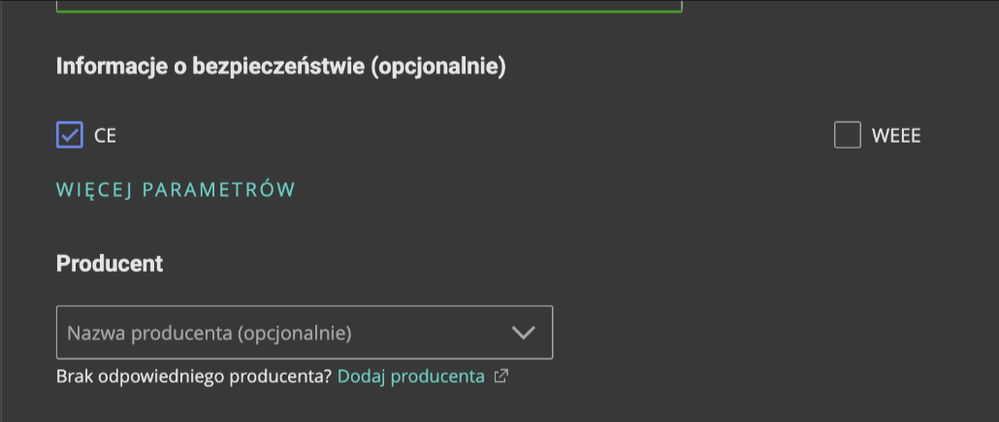Uncheck the CE checkbox
The height and width of the screenshot is (422, 999).
[x=70, y=135]
